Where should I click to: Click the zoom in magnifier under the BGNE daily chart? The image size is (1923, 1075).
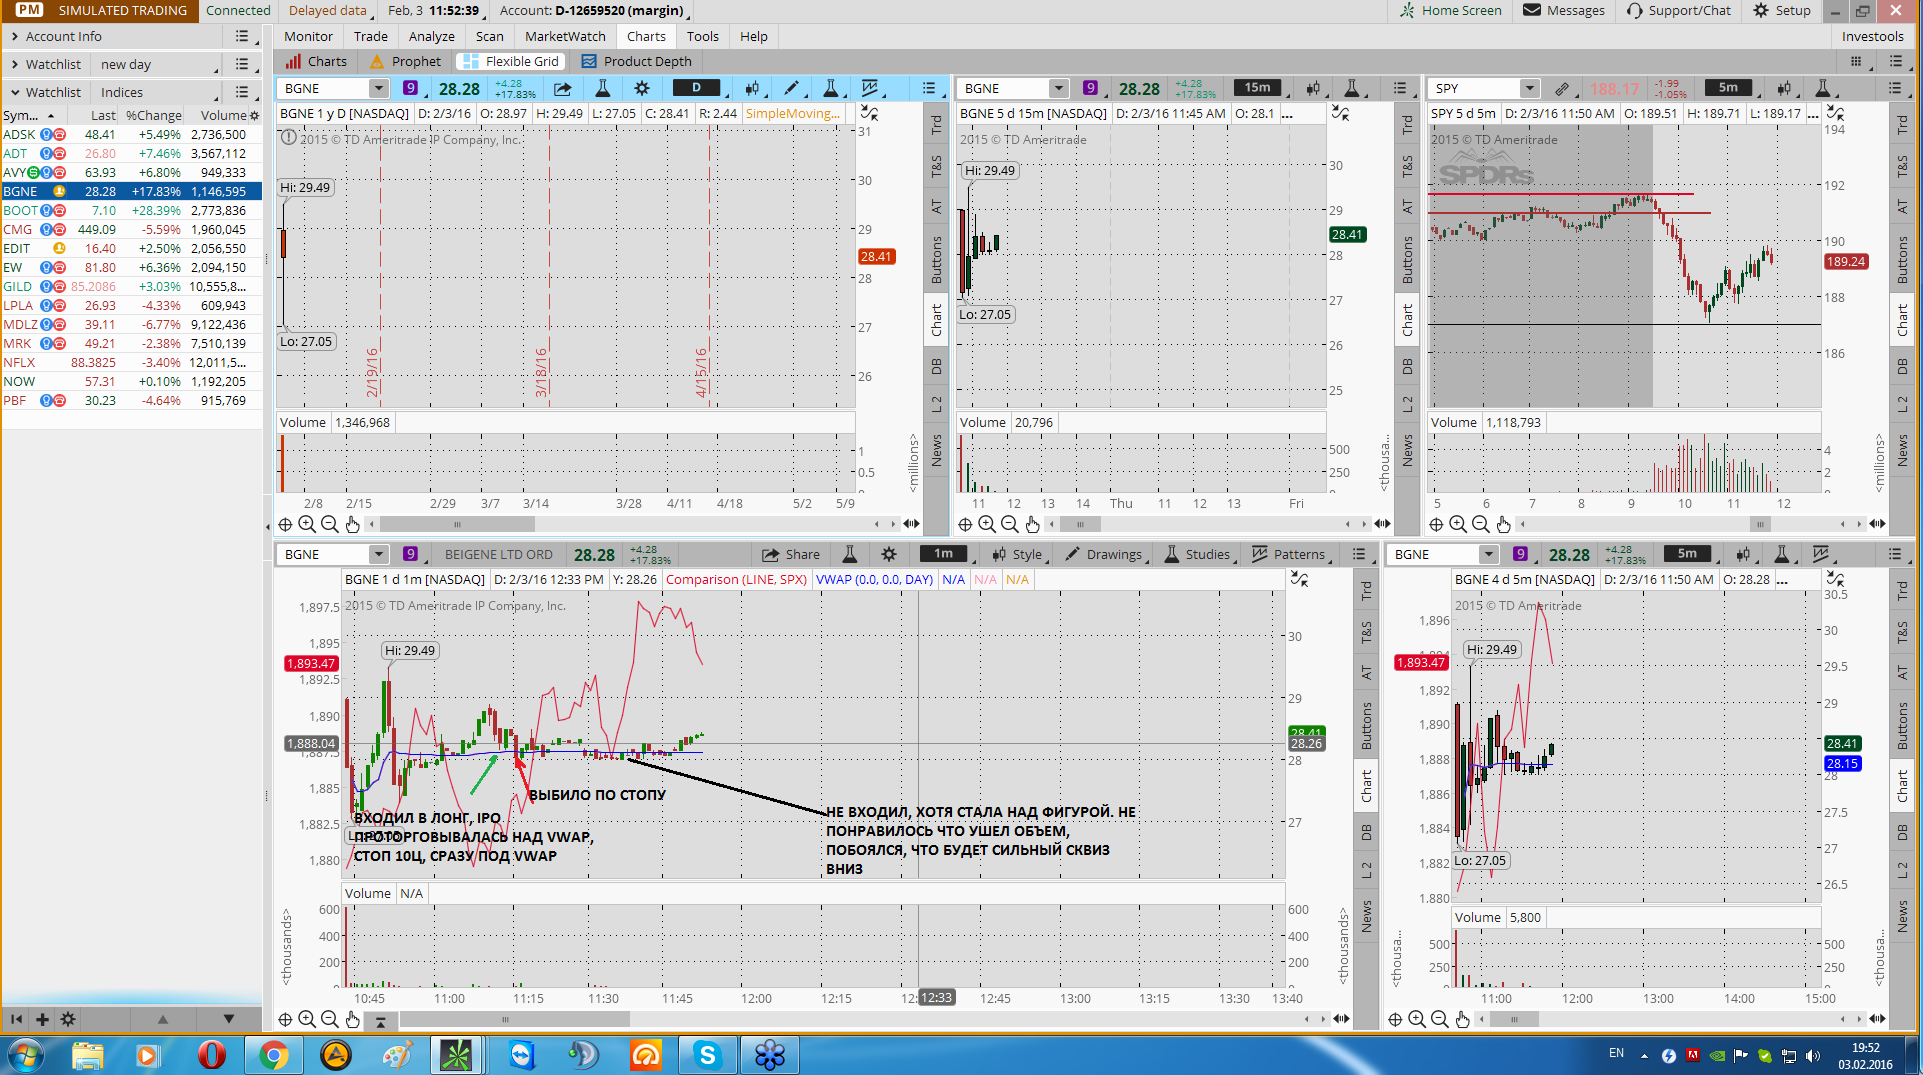pos(307,524)
